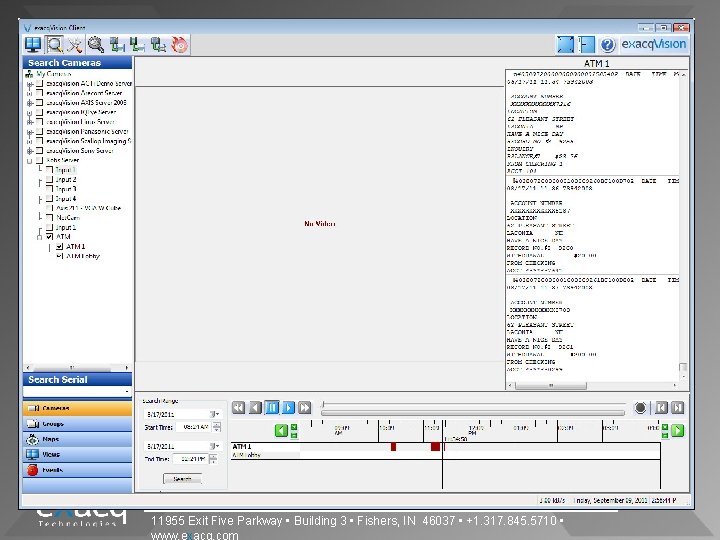
Task: Switch to the Cameras navigation tab
Action: click(77, 408)
